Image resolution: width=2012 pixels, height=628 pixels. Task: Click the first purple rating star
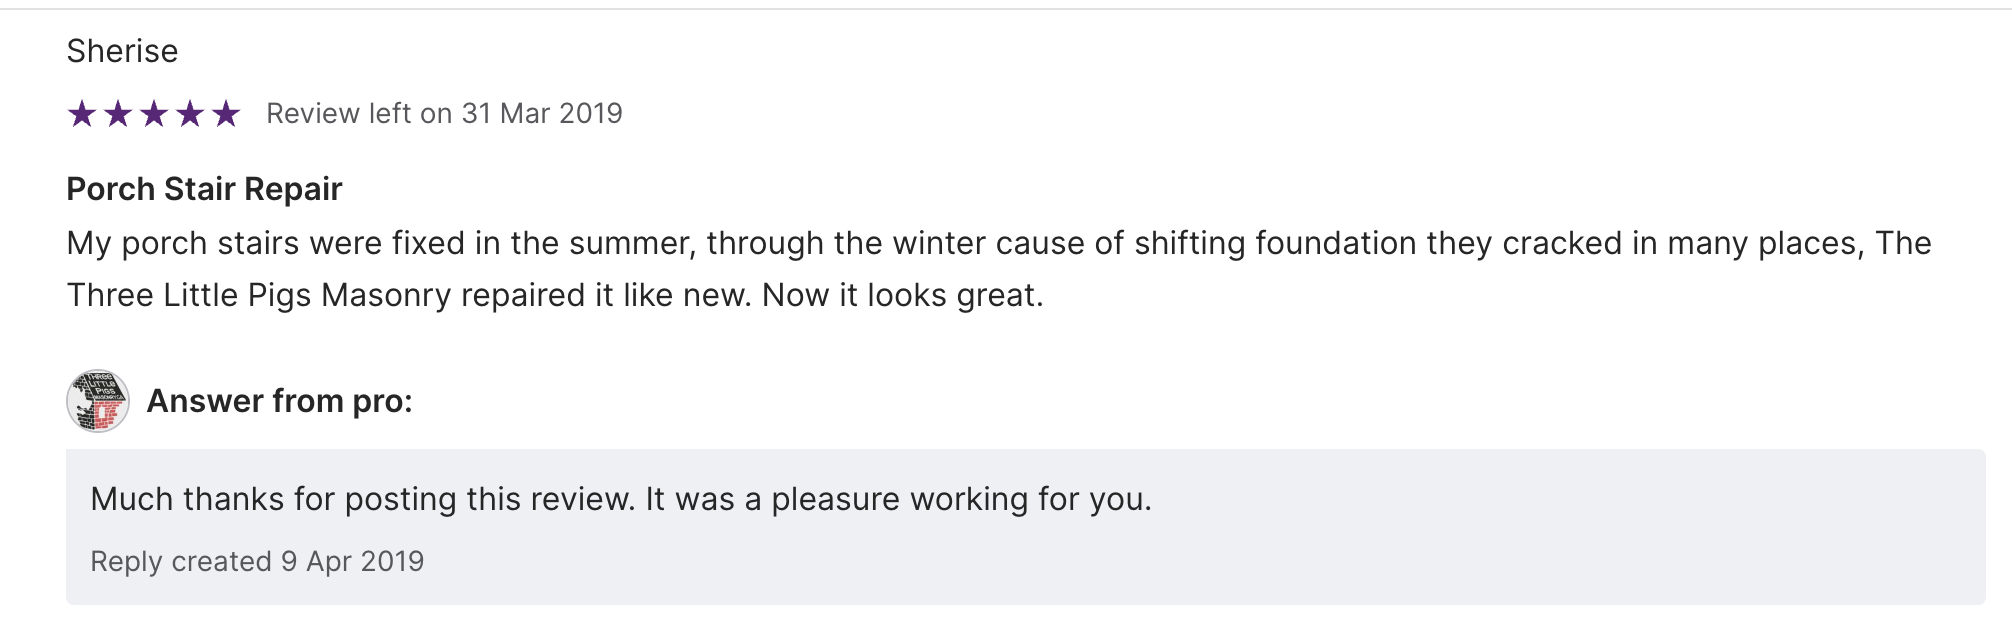click(x=82, y=114)
